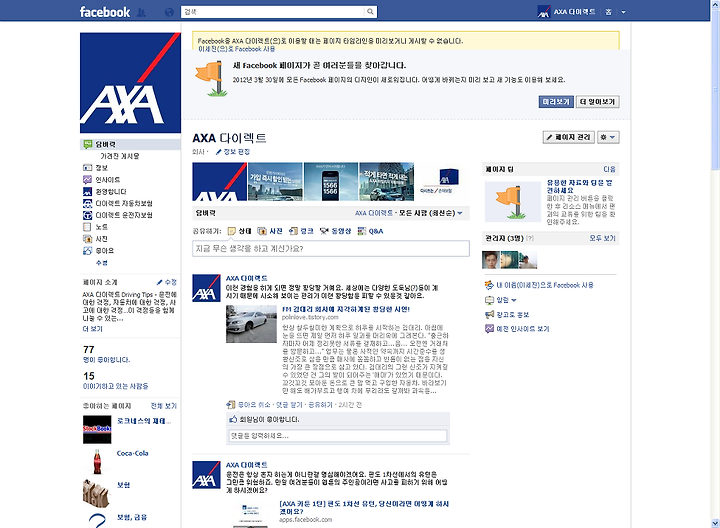Click the small AXA profile icon in the header
The height and width of the screenshot is (528, 720).
click(544, 12)
